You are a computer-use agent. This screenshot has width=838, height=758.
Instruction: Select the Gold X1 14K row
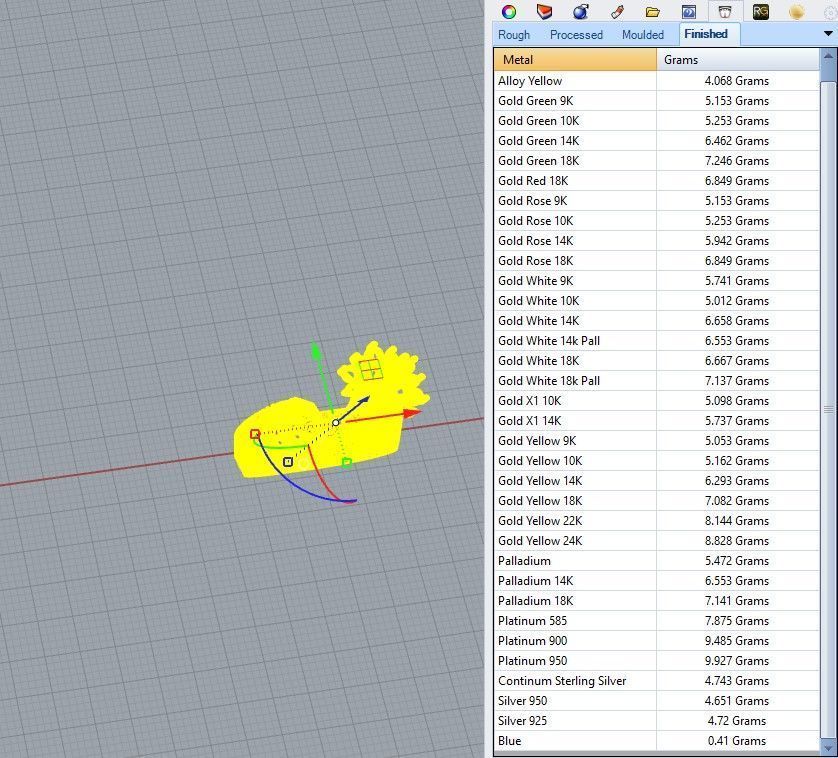coord(656,421)
